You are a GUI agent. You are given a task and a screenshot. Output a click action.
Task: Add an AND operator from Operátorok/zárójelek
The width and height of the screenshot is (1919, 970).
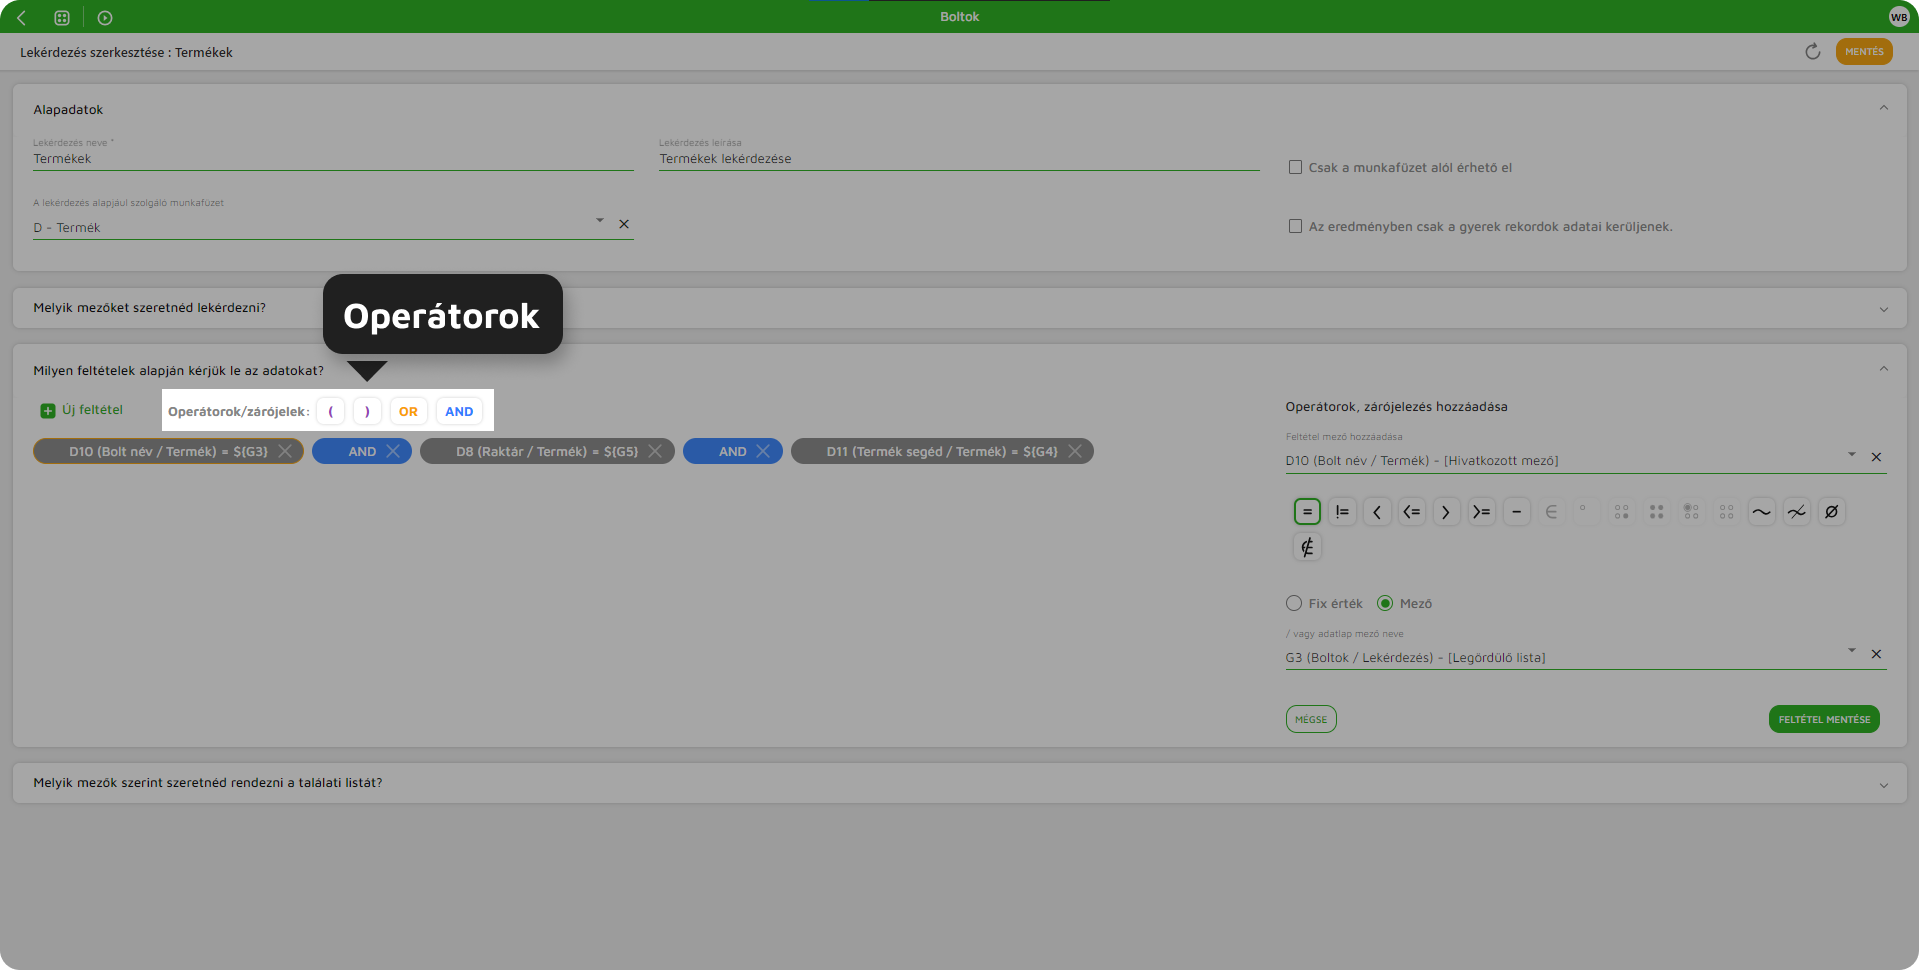(x=459, y=411)
